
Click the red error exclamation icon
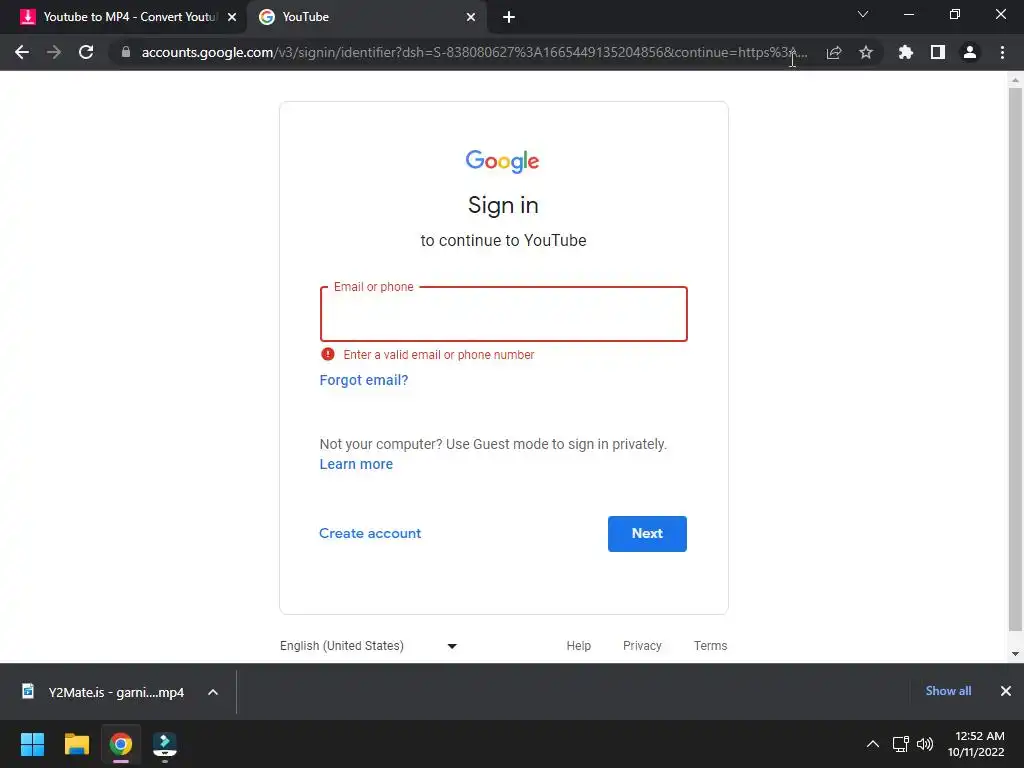coord(328,355)
